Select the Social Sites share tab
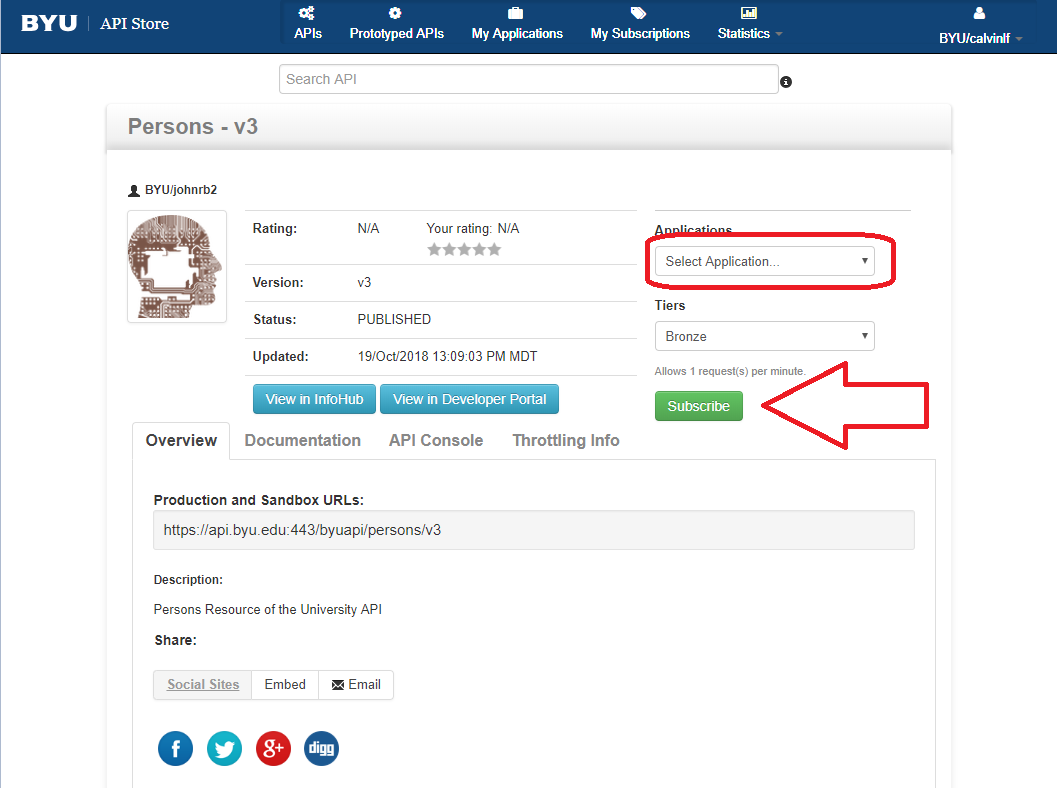Screen dimensions: 1057x788 [203, 685]
